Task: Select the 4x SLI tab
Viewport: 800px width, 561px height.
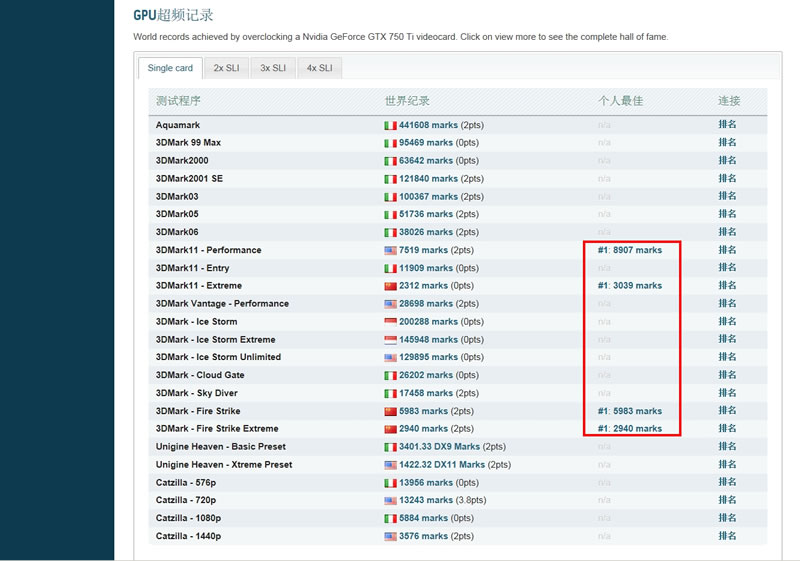Action: [319, 68]
